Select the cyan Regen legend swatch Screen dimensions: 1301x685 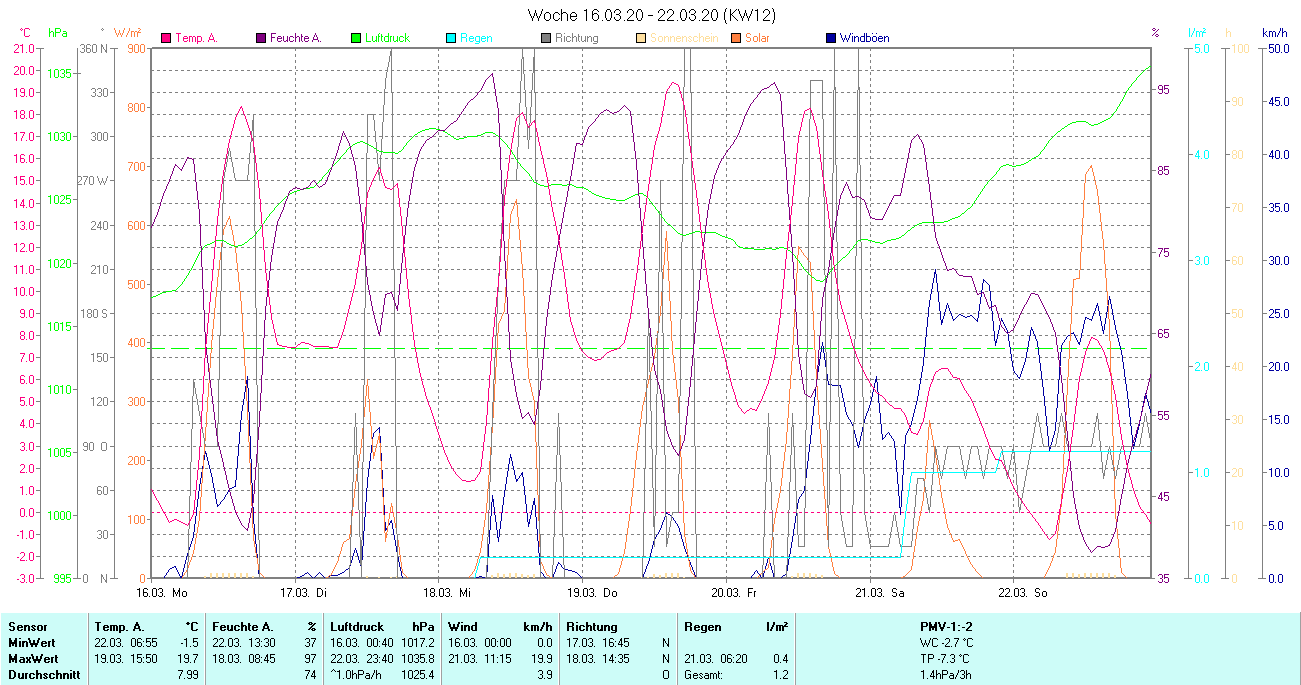451,38
